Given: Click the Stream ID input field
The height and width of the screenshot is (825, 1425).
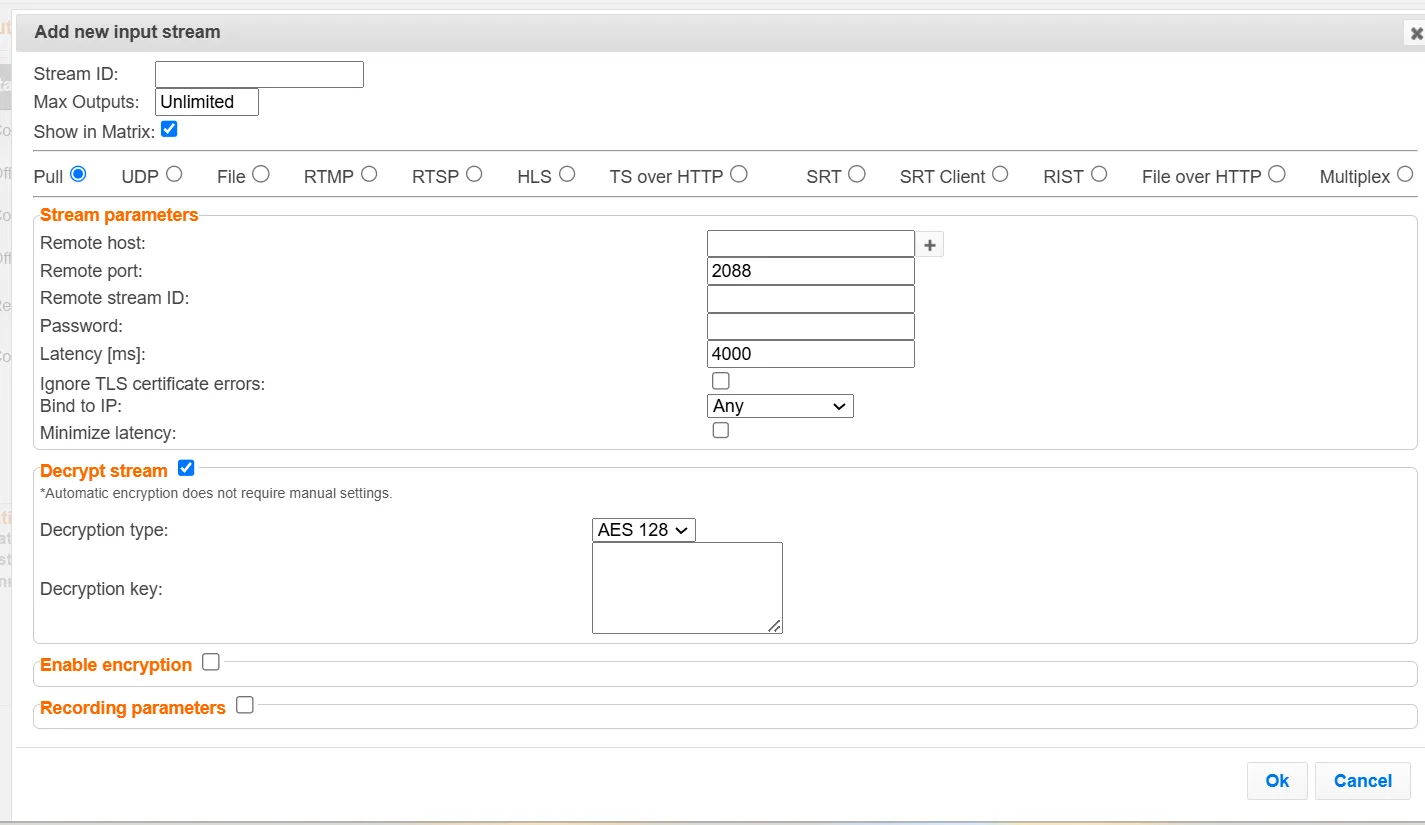Looking at the screenshot, I should pos(259,74).
